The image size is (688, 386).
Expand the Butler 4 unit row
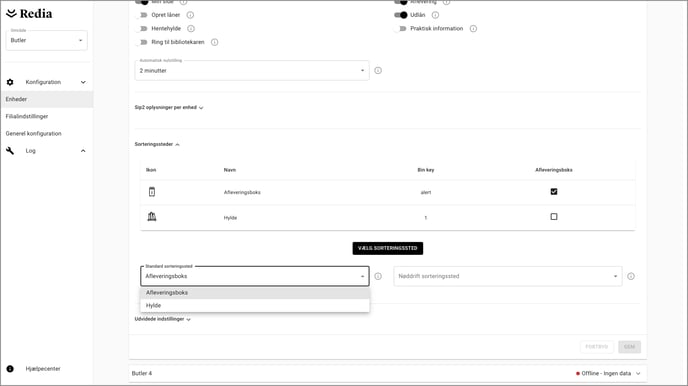[638, 373]
